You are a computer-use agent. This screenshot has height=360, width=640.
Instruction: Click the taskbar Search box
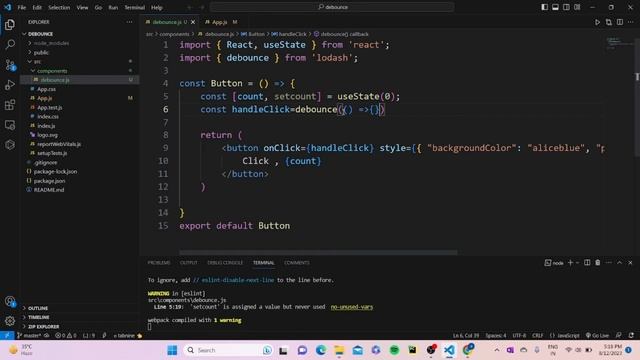[229, 350]
